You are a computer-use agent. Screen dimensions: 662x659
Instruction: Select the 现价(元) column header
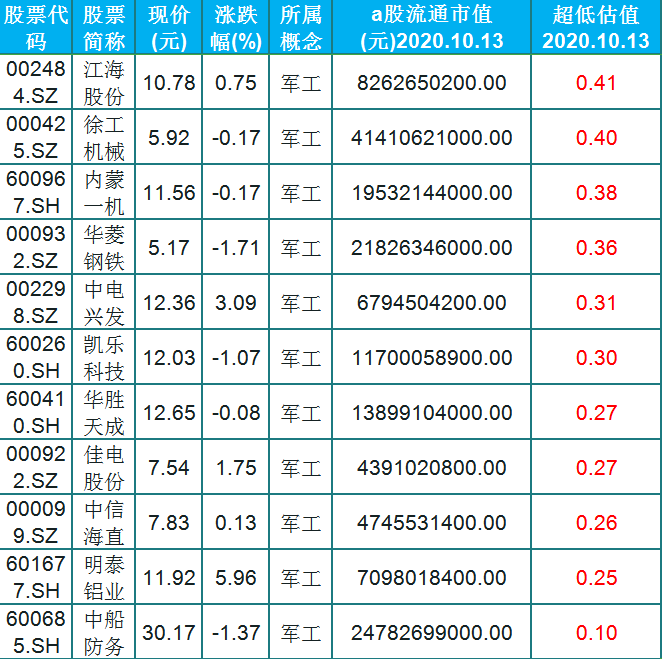coord(168,27)
